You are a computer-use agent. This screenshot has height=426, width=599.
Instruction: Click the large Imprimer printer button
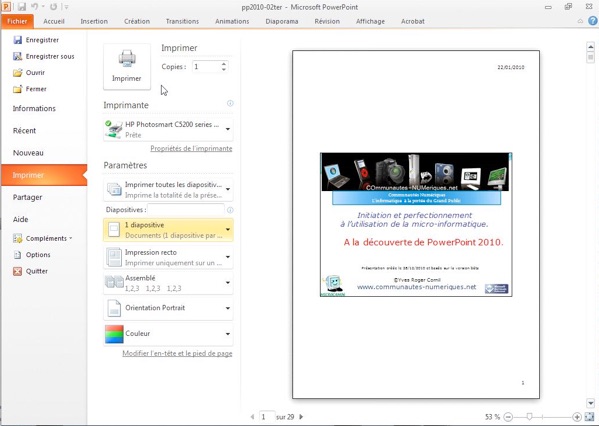point(127,66)
